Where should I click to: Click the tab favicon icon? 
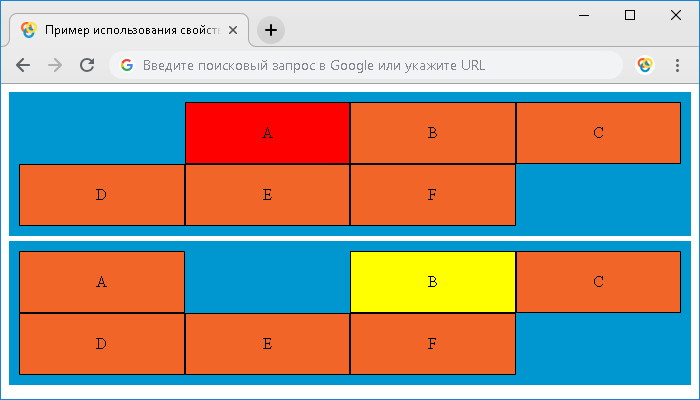28,30
